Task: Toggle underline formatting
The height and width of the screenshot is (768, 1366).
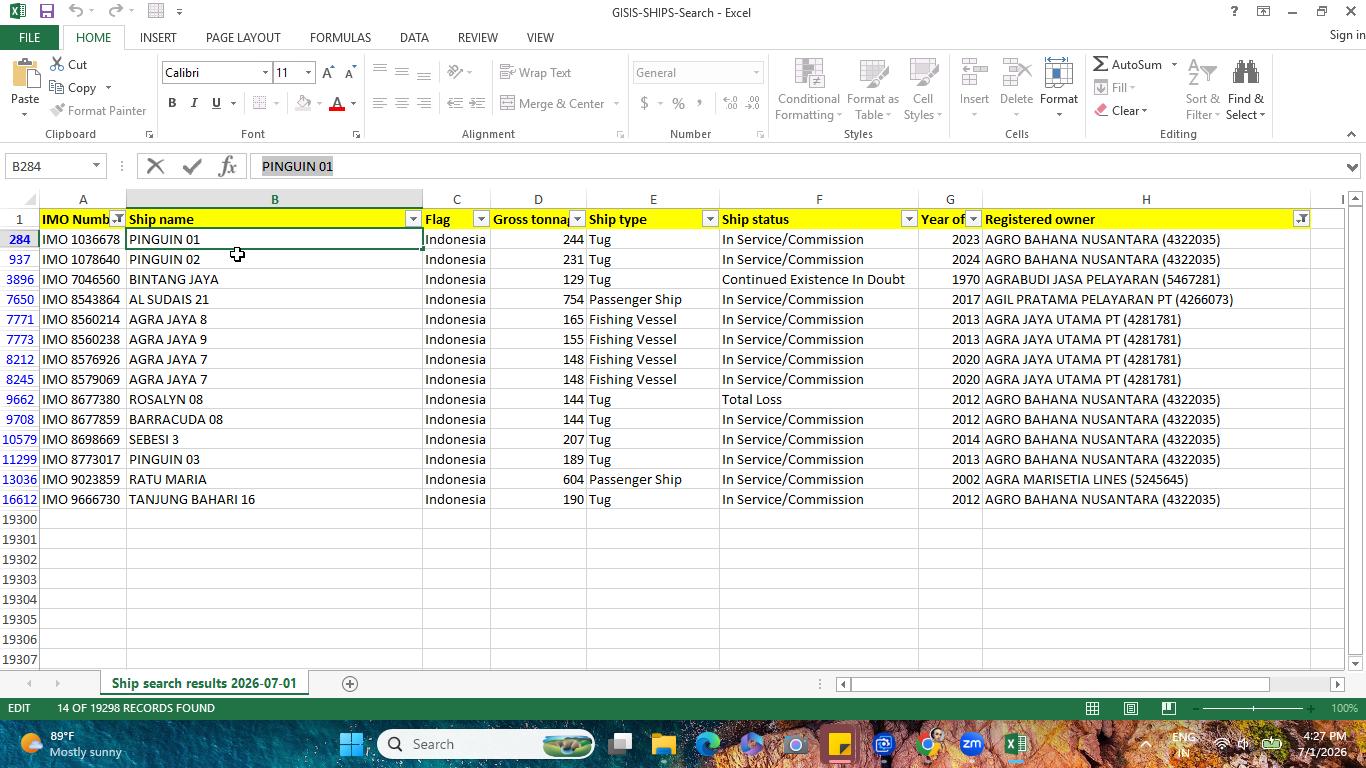Action: 215,103
